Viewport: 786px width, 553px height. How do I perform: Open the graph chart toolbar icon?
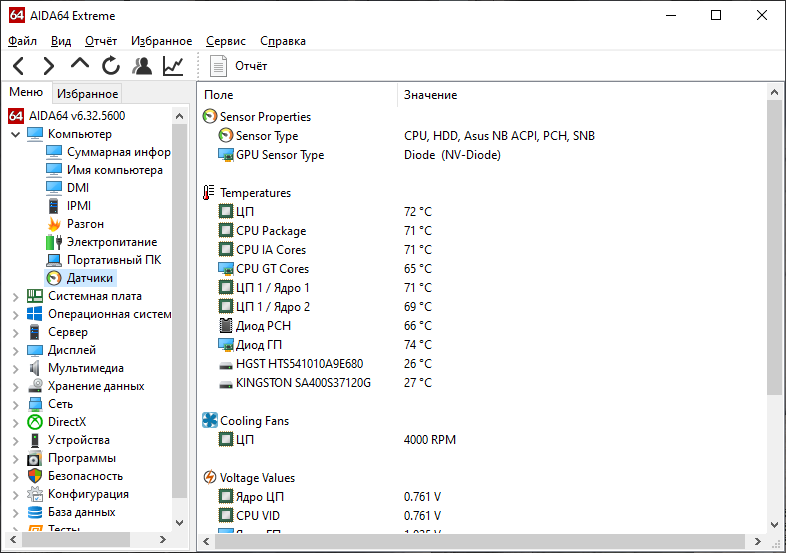pyautogui.click(x=173, y=66)
